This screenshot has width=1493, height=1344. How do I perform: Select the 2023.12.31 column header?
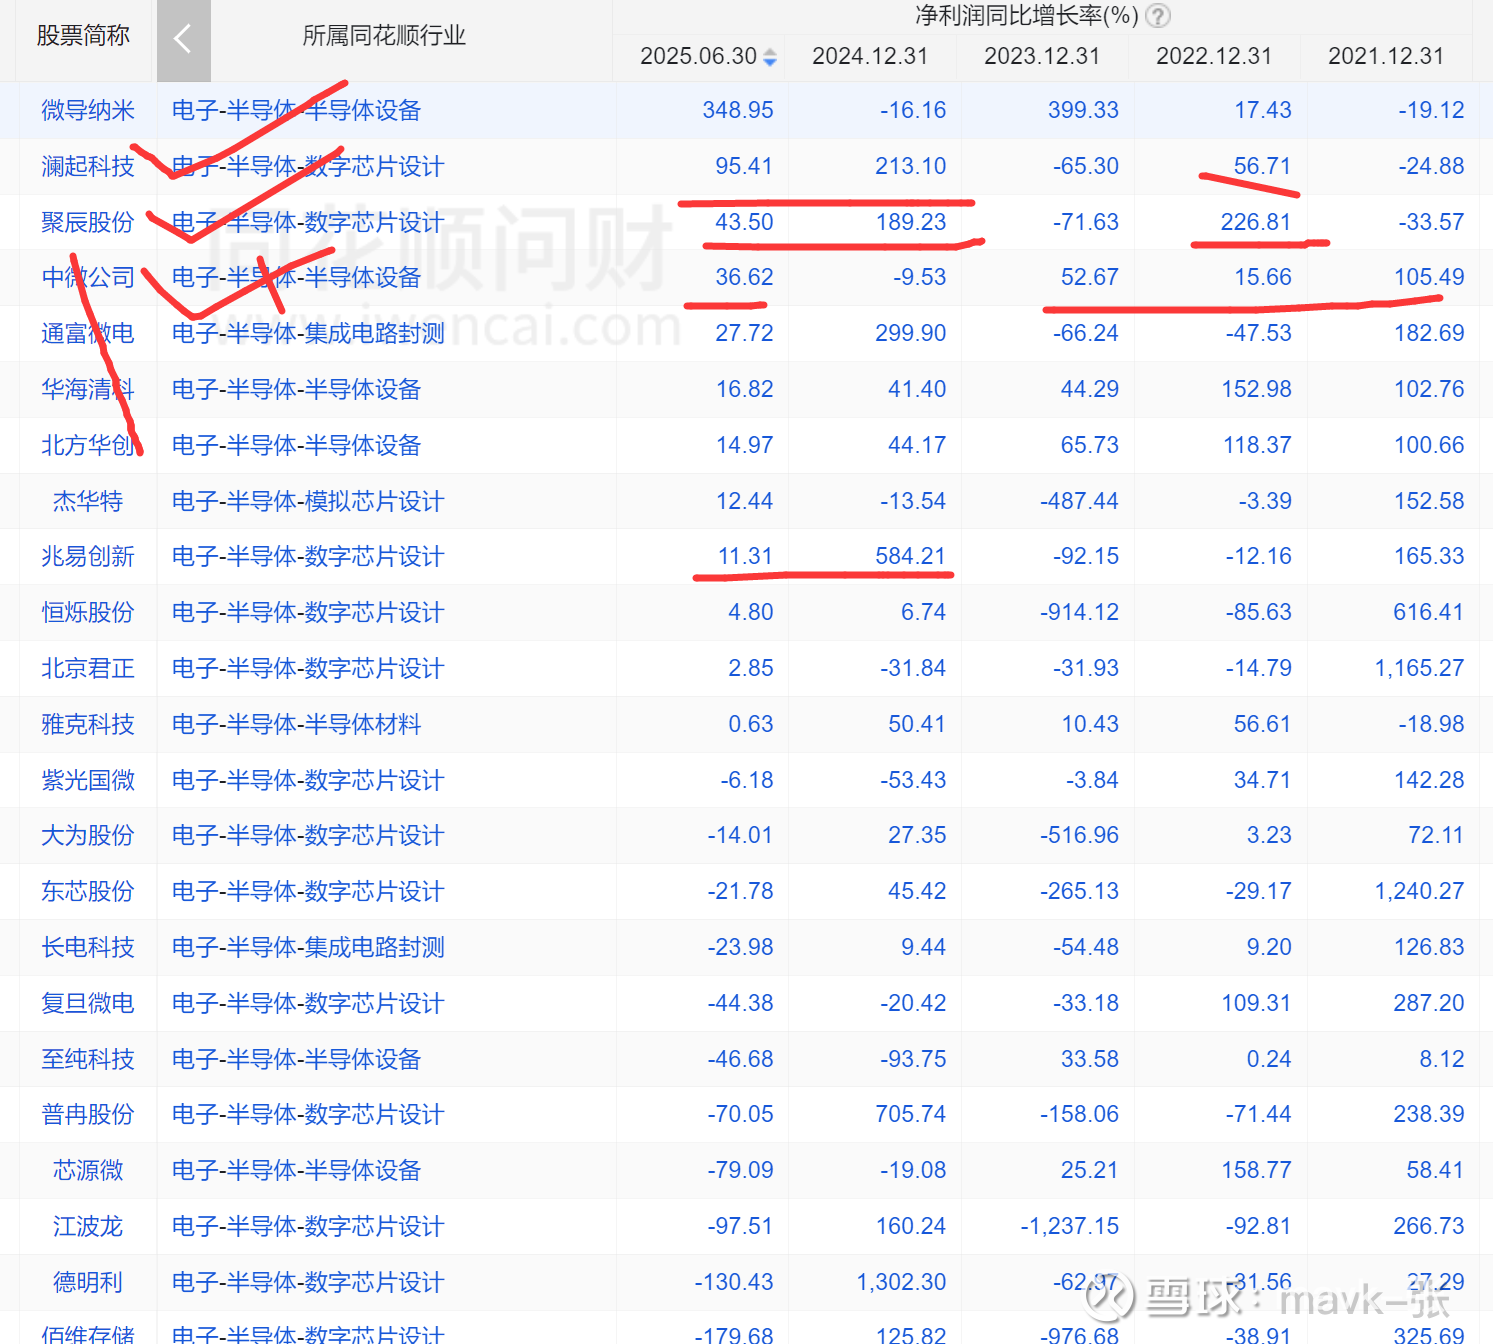(1042, 56)
